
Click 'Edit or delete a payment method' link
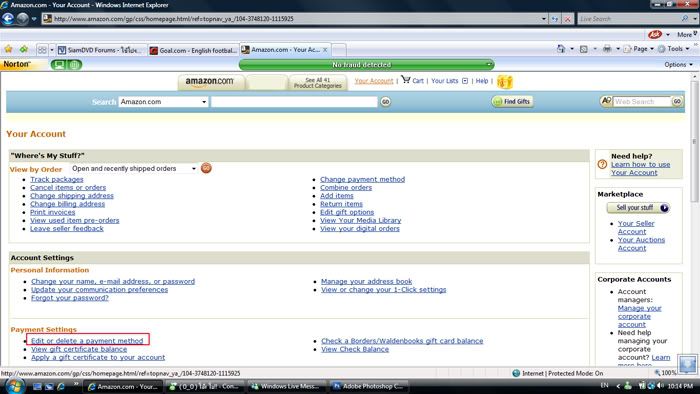click(x=87, y=340)
